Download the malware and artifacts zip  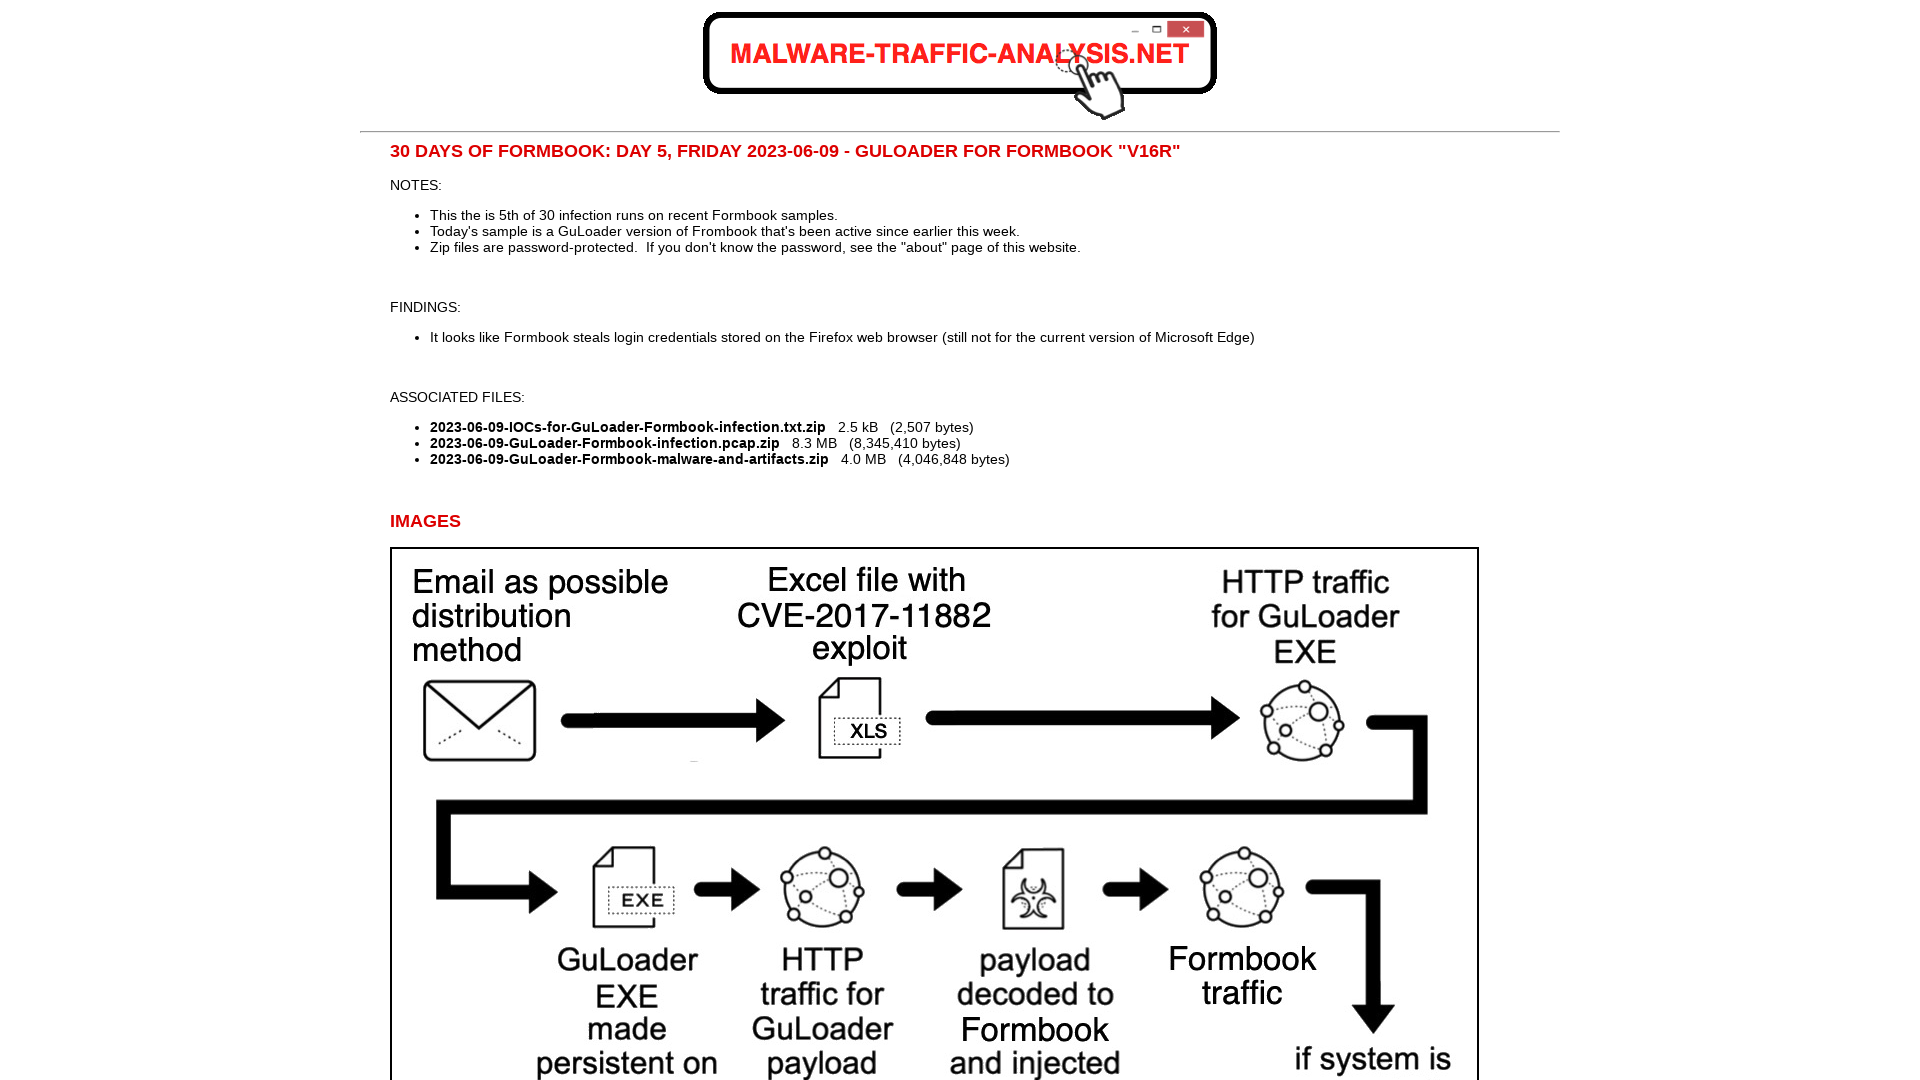click(629, 459)
